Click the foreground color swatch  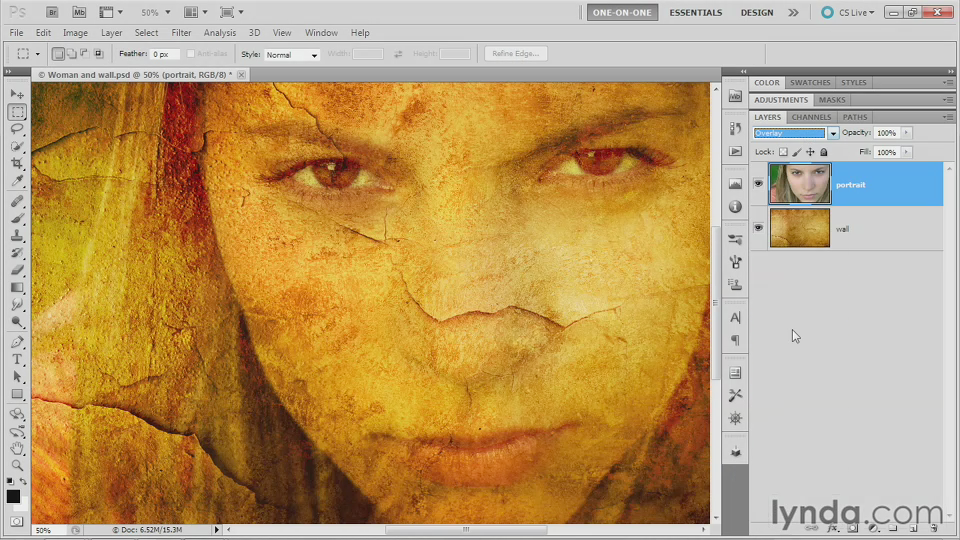point(13,497)
